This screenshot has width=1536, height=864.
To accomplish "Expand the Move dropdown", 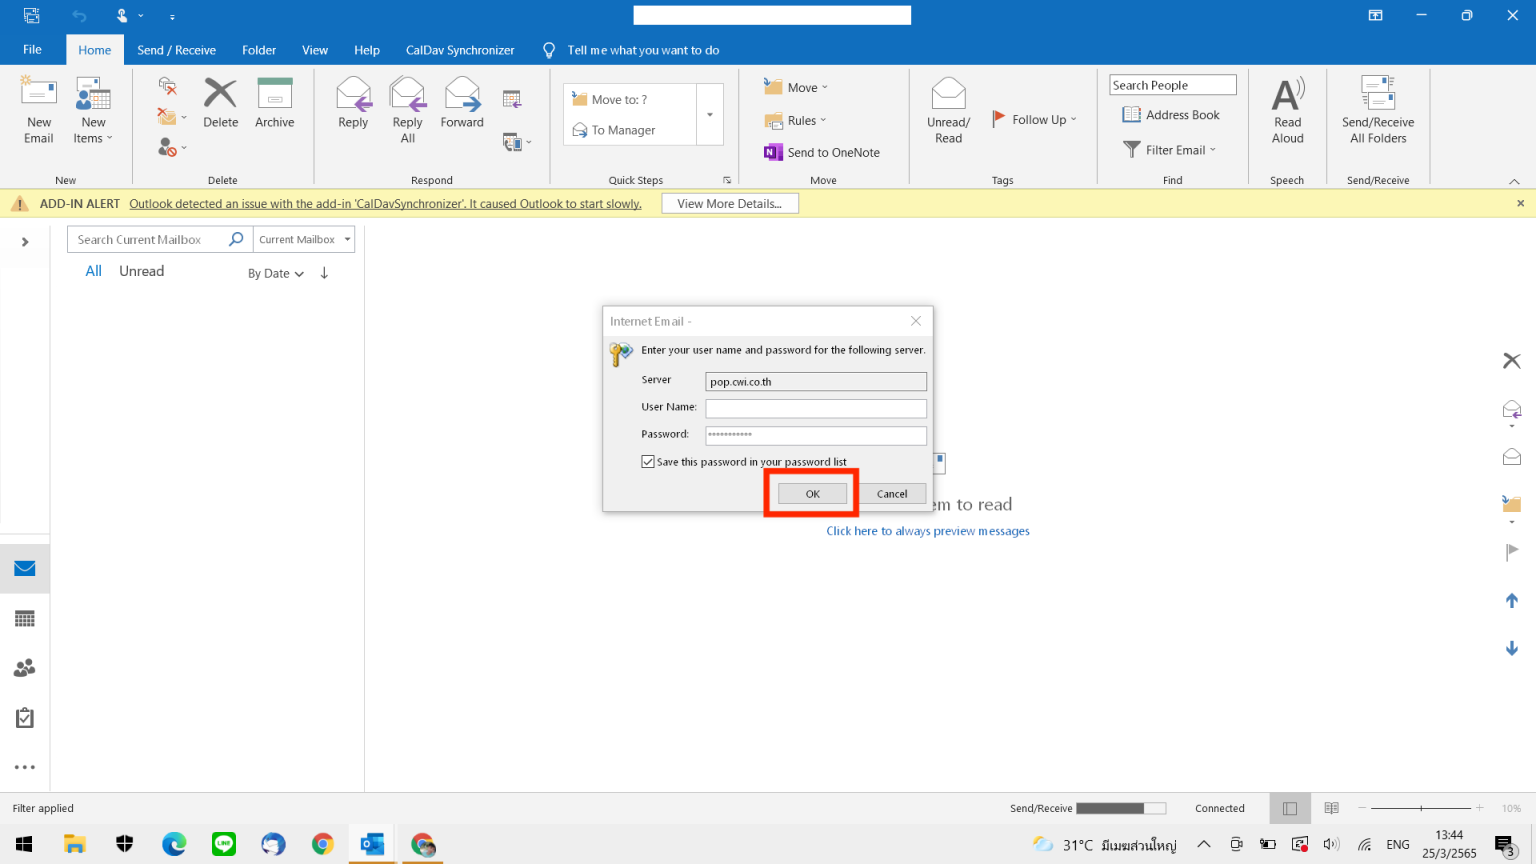I will (x=797, y=87).
